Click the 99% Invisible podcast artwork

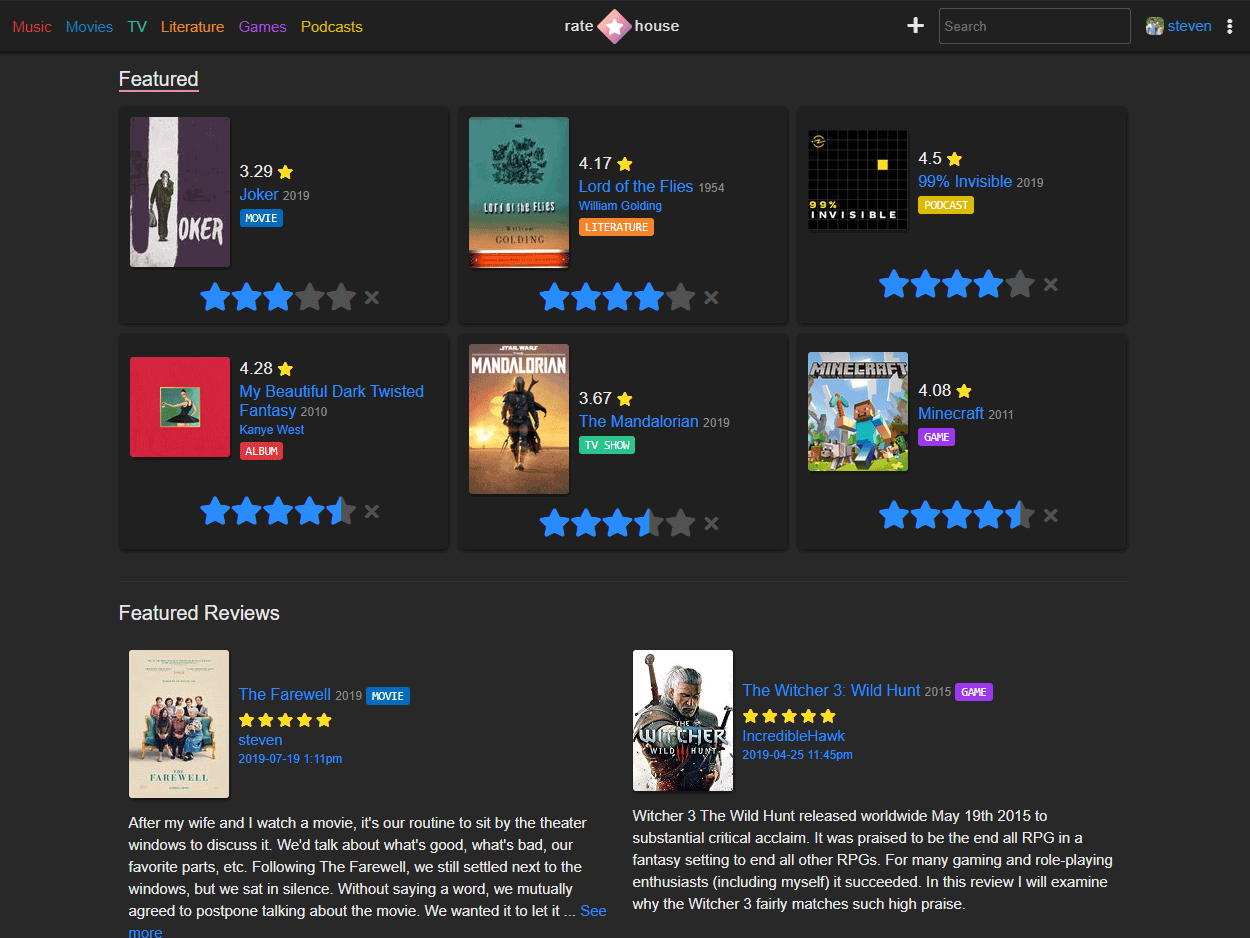858,180
